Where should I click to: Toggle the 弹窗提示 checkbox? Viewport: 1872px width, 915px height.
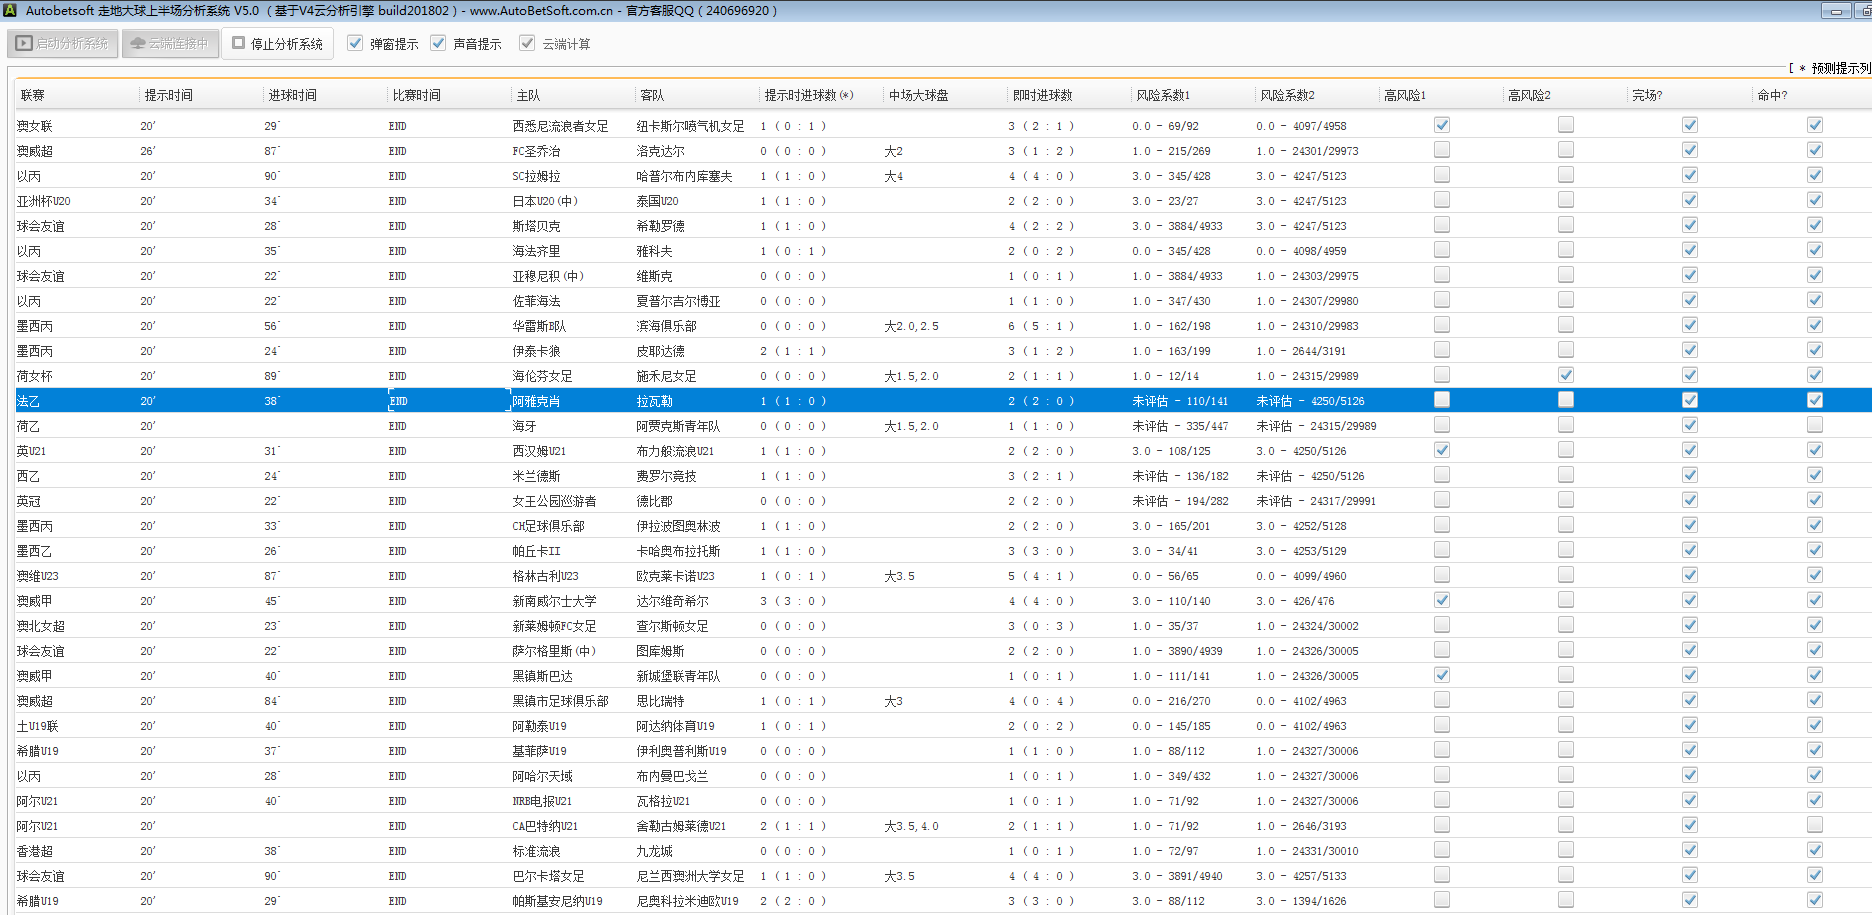click(355, 44)
